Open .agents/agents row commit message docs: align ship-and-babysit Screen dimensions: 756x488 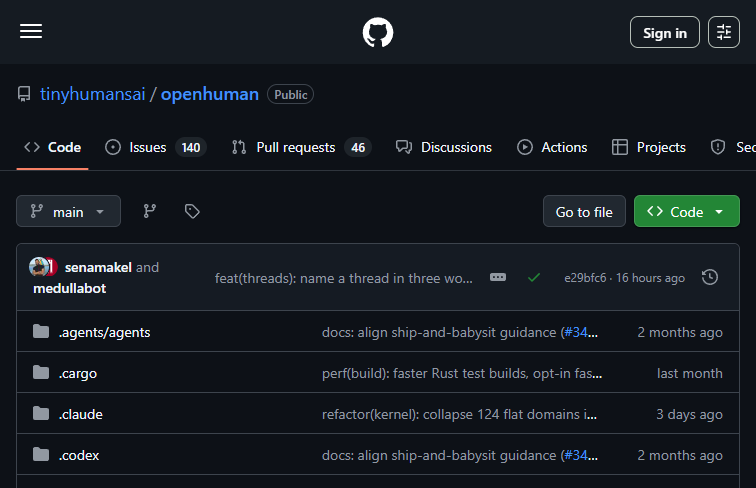441,332
